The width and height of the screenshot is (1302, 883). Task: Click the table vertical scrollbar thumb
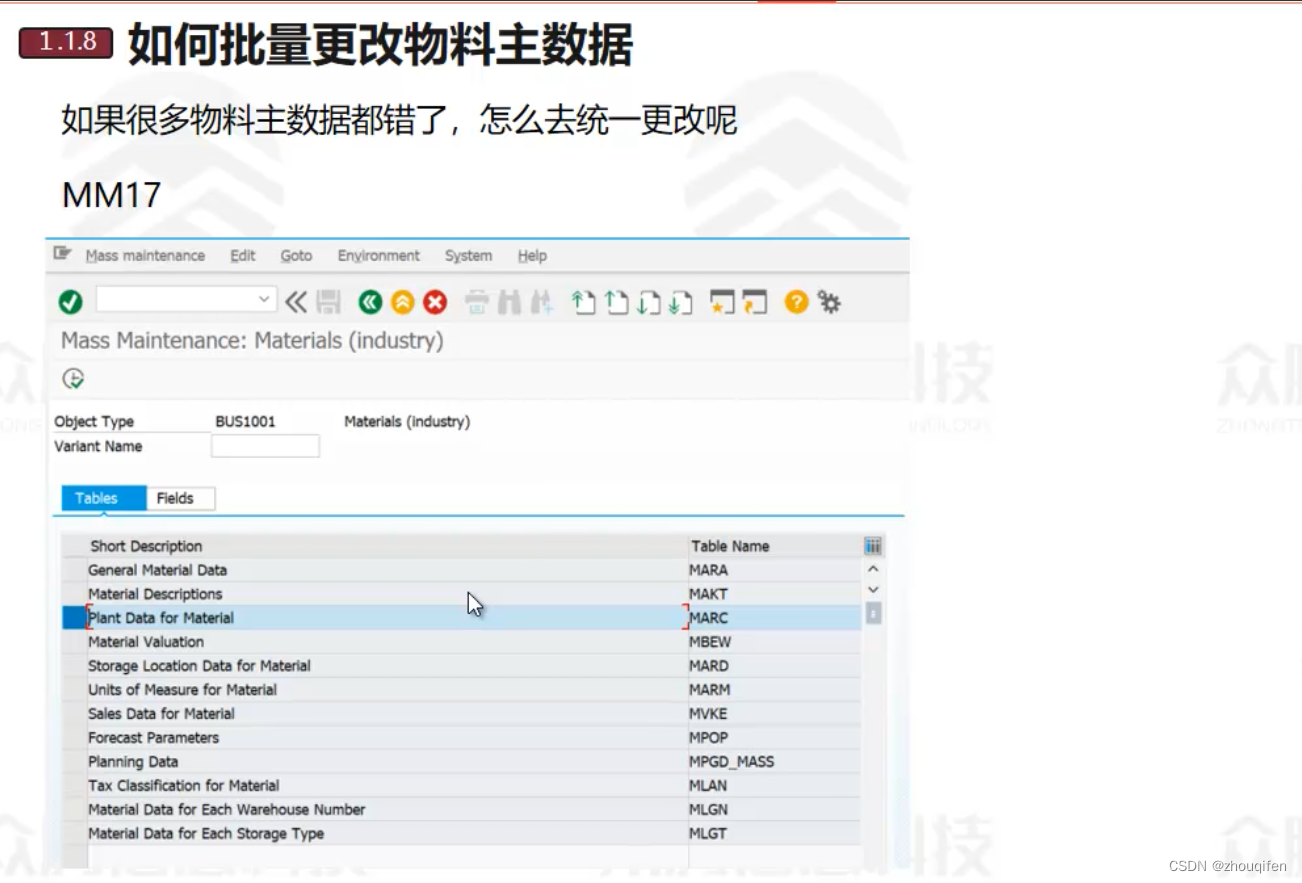(x=873, y=613)
